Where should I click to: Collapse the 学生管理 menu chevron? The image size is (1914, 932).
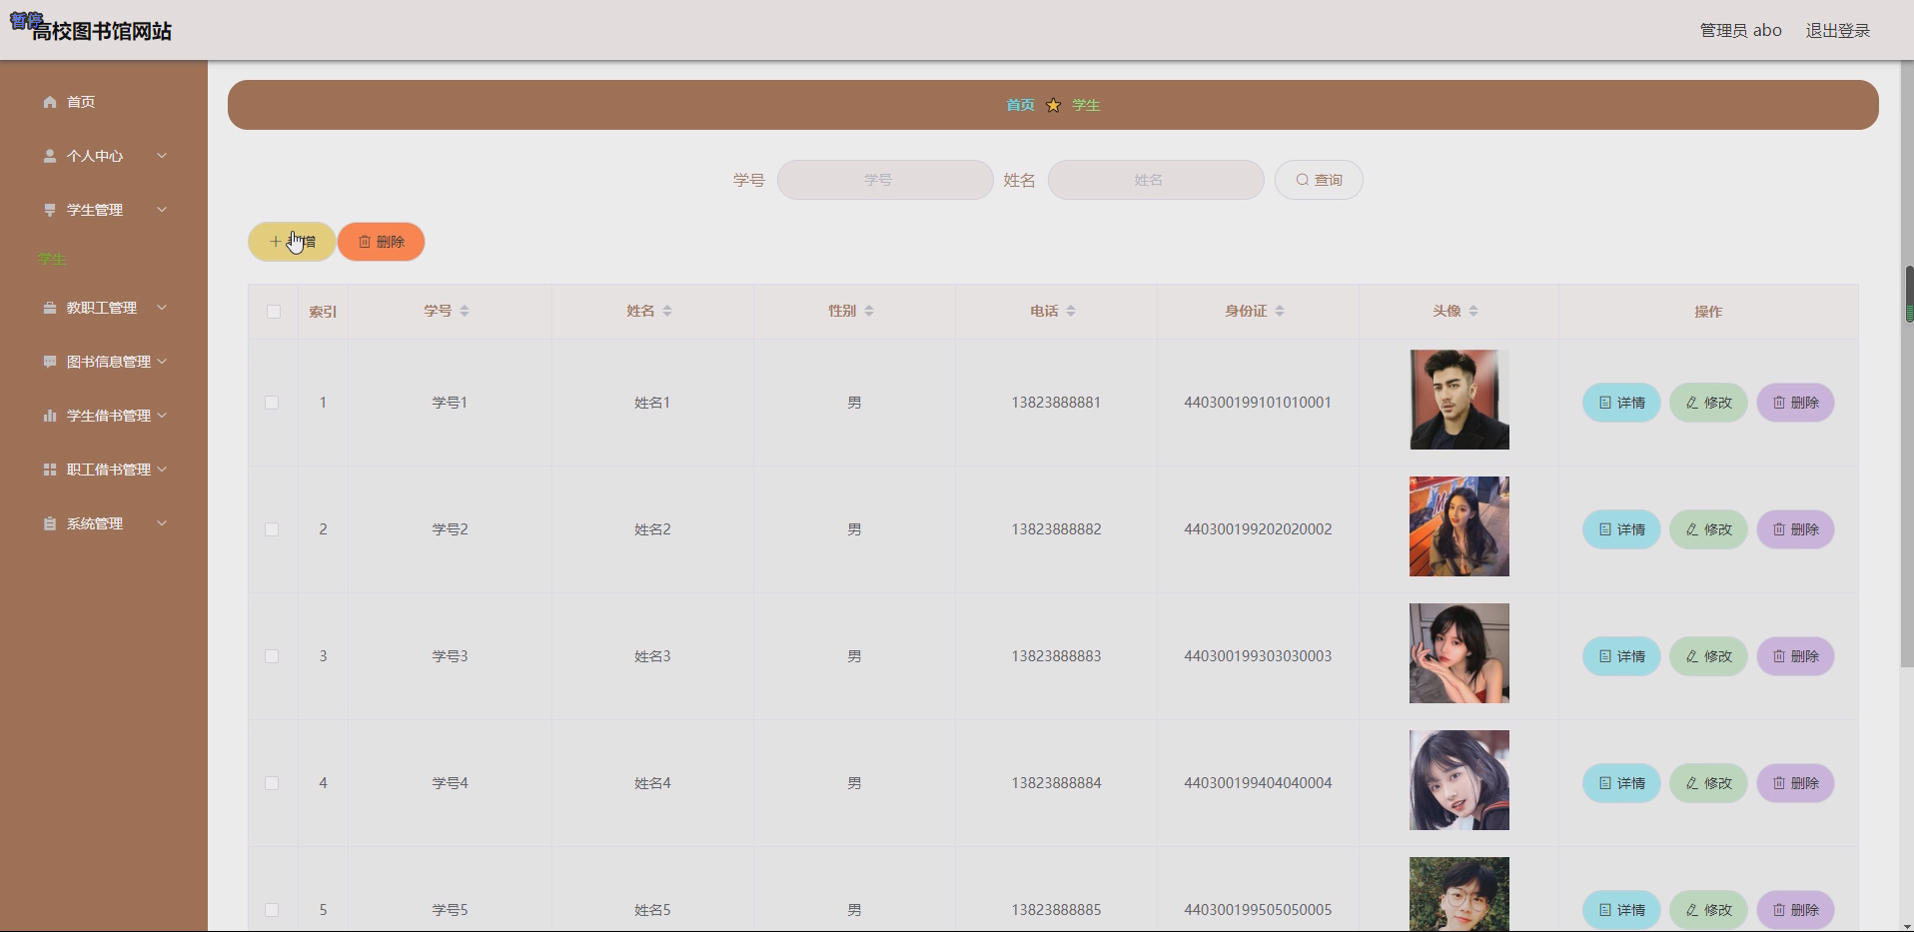point(162,210)
